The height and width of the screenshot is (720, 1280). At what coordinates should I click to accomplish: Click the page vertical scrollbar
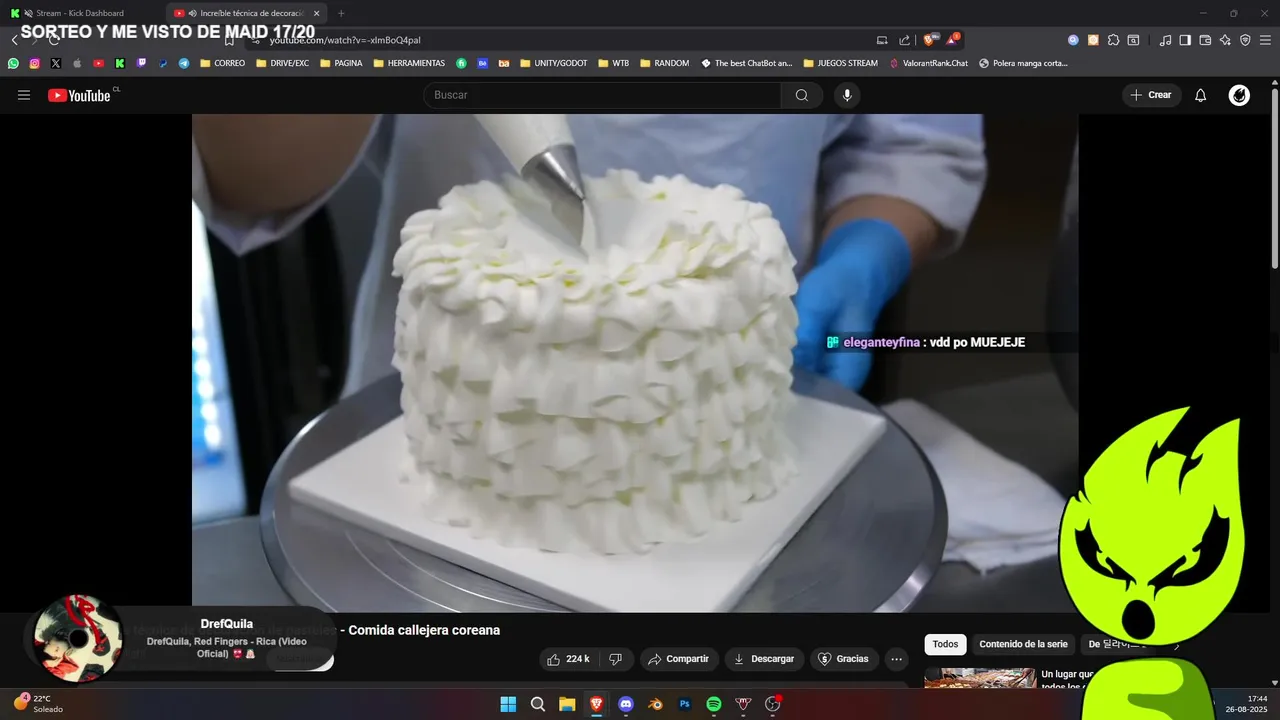(x=1275, y=180)
